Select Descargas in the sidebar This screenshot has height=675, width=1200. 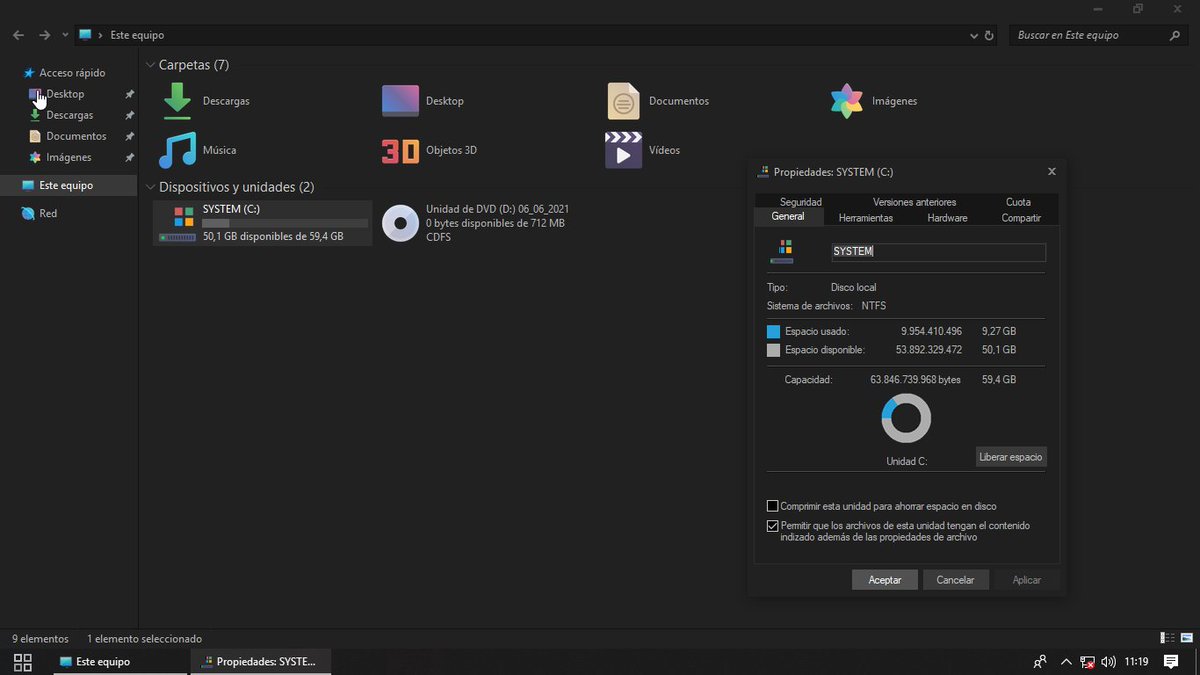pyautogui.click(x=69, y=115)
